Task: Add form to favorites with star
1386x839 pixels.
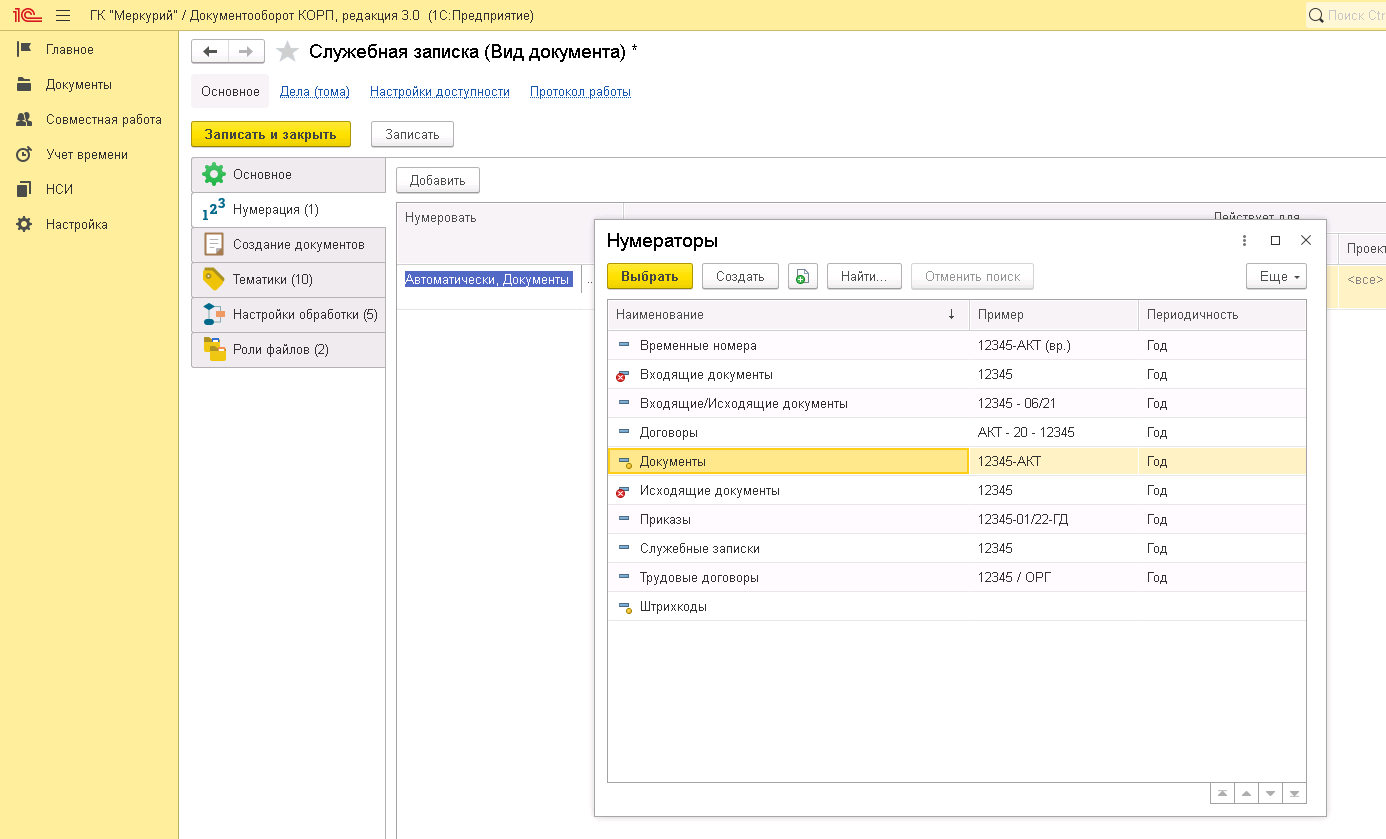Action: tap(287, 52)
